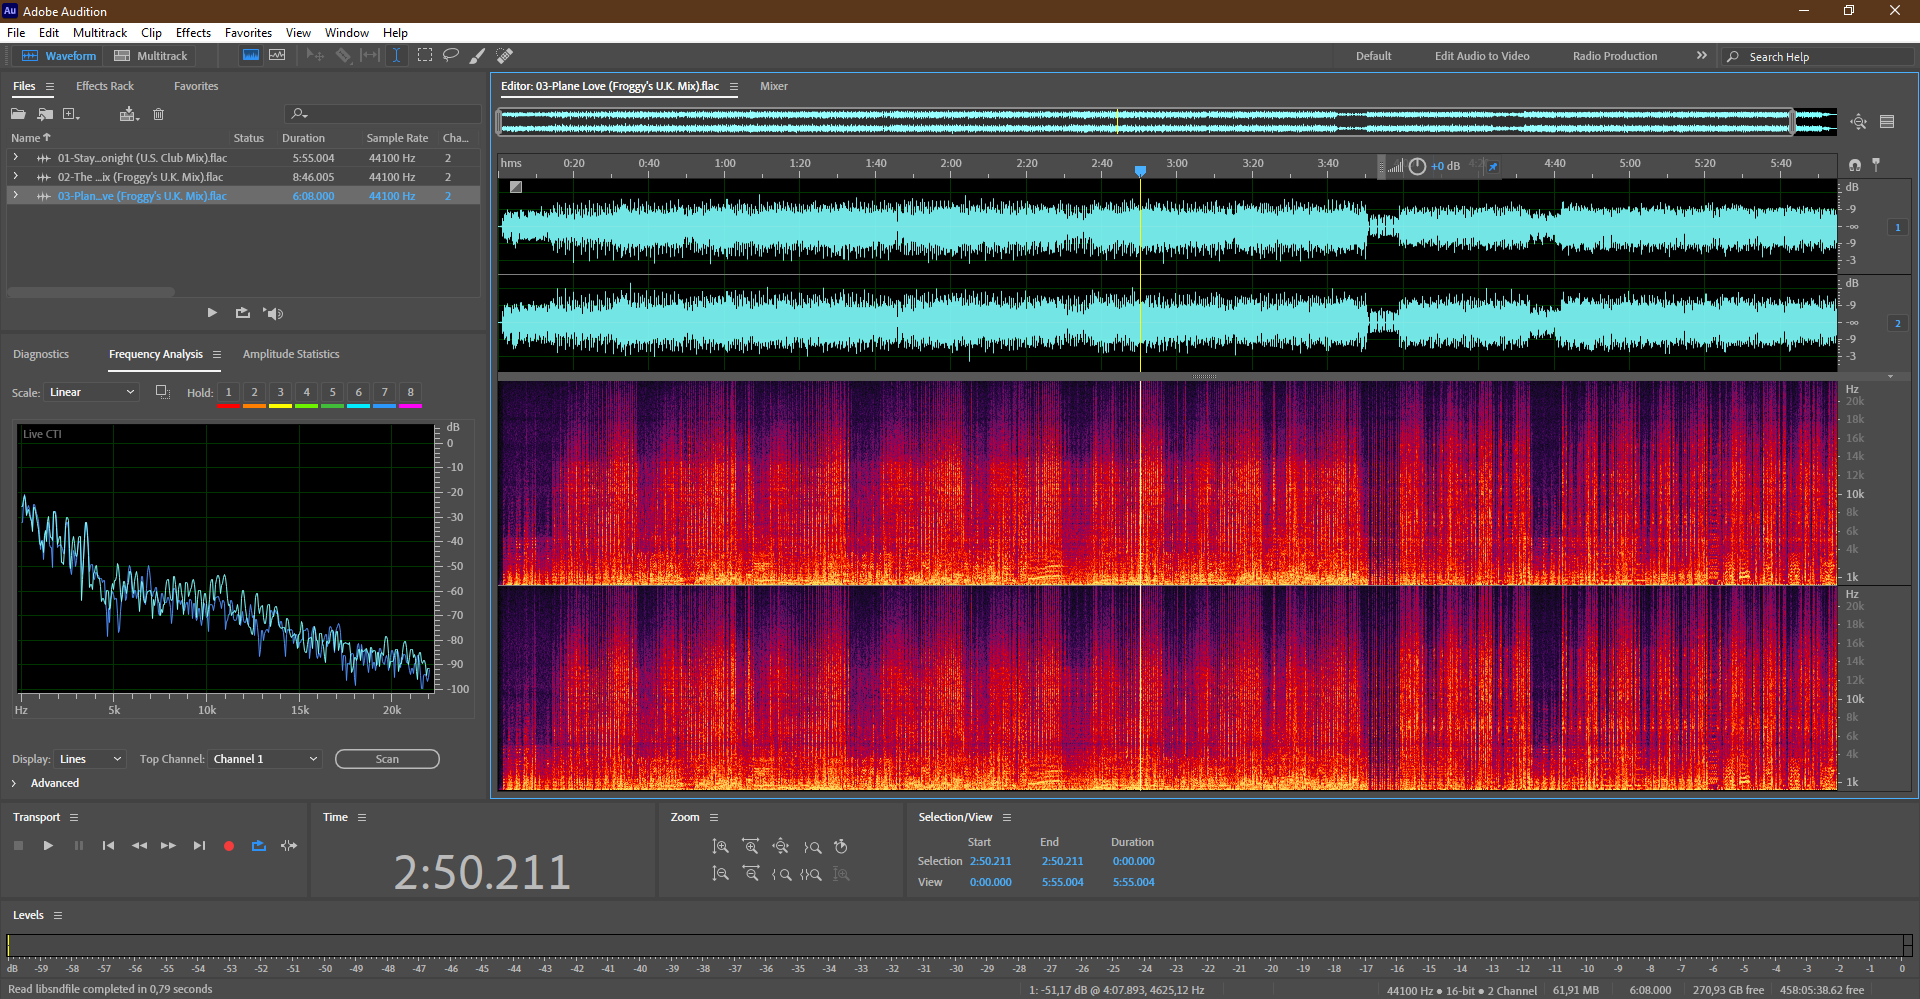The height and width of the screenshot is (999, 1920).
Task: Open the Top Channel dropdown
Action: (265, 759)
